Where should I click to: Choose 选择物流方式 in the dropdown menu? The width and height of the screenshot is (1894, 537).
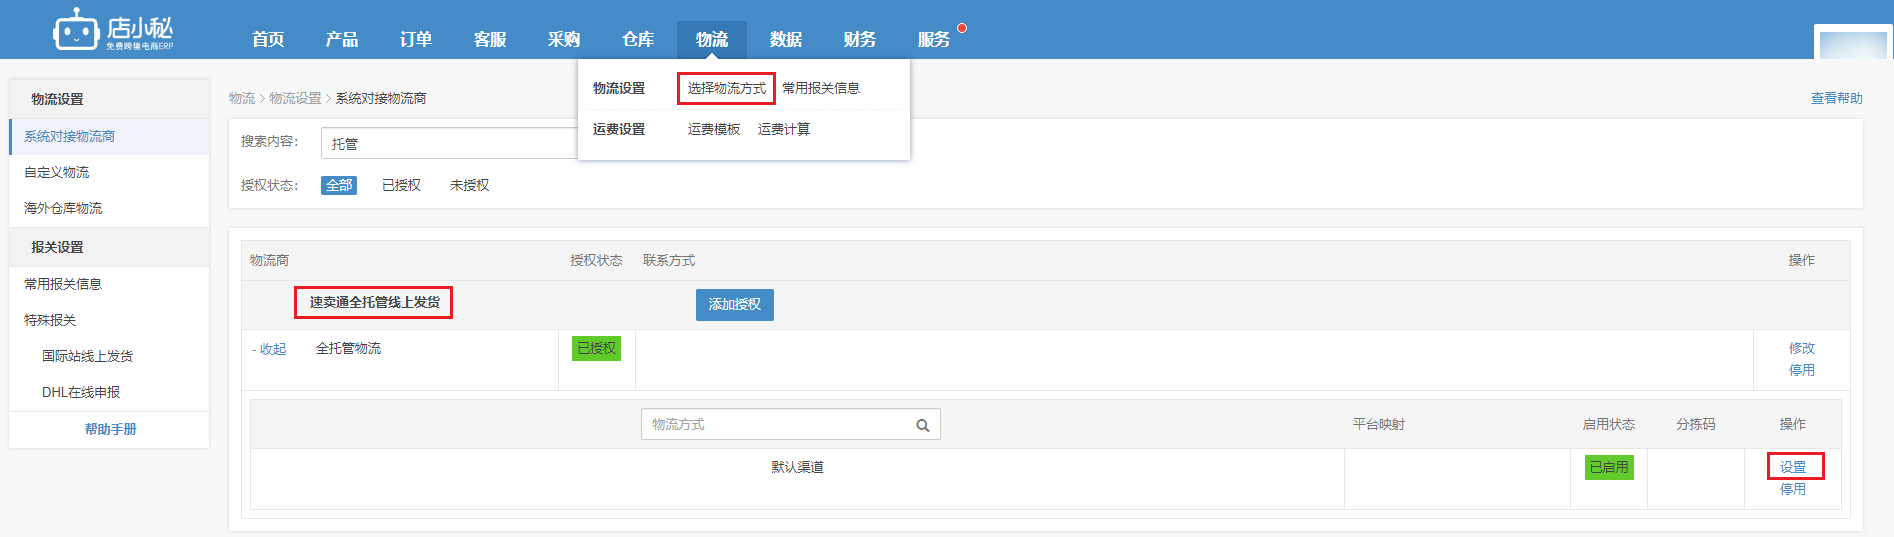[x=726, y=88]
